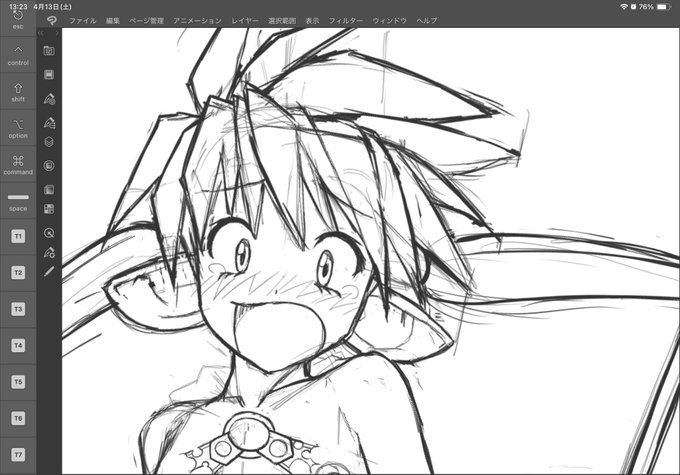
Task: Expand the palette dock with double chevron
Action: point(41,33)
